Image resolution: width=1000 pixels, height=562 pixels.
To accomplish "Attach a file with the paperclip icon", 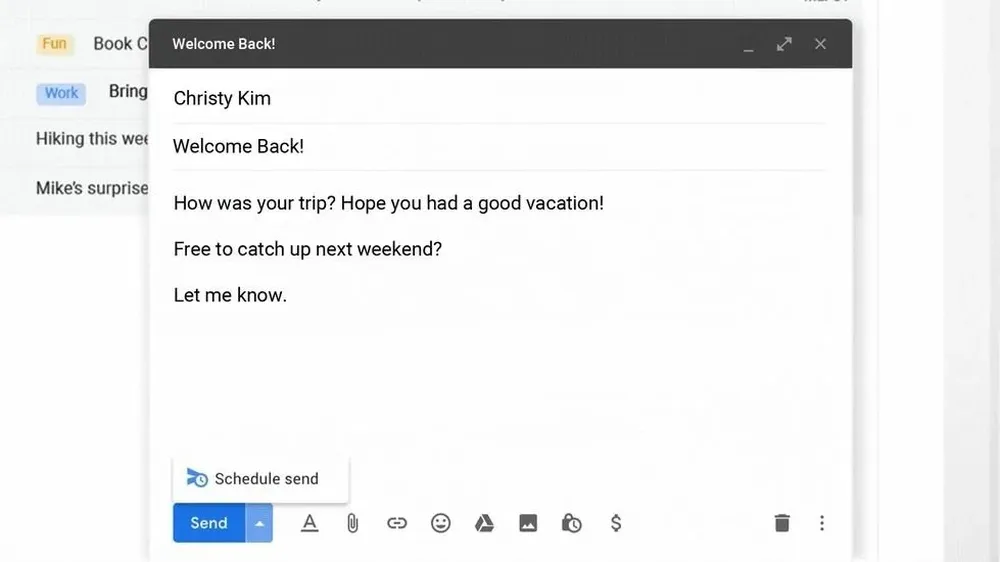I will [x=352, y=523].
